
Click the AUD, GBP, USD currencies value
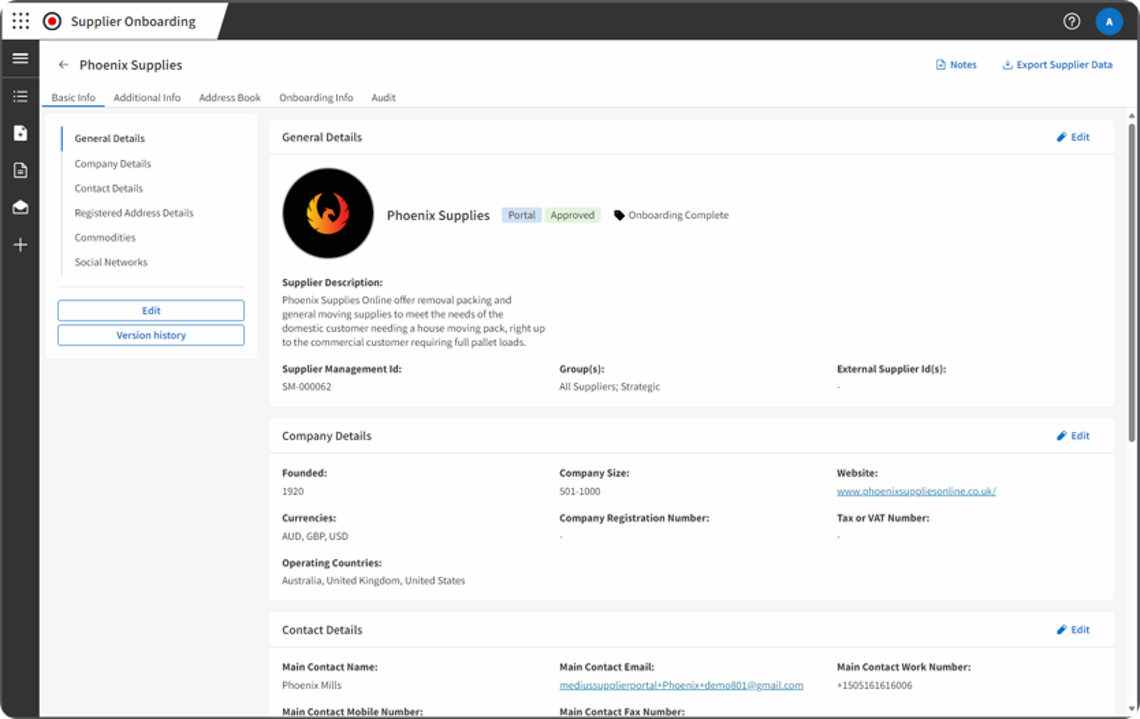(315, 537)
